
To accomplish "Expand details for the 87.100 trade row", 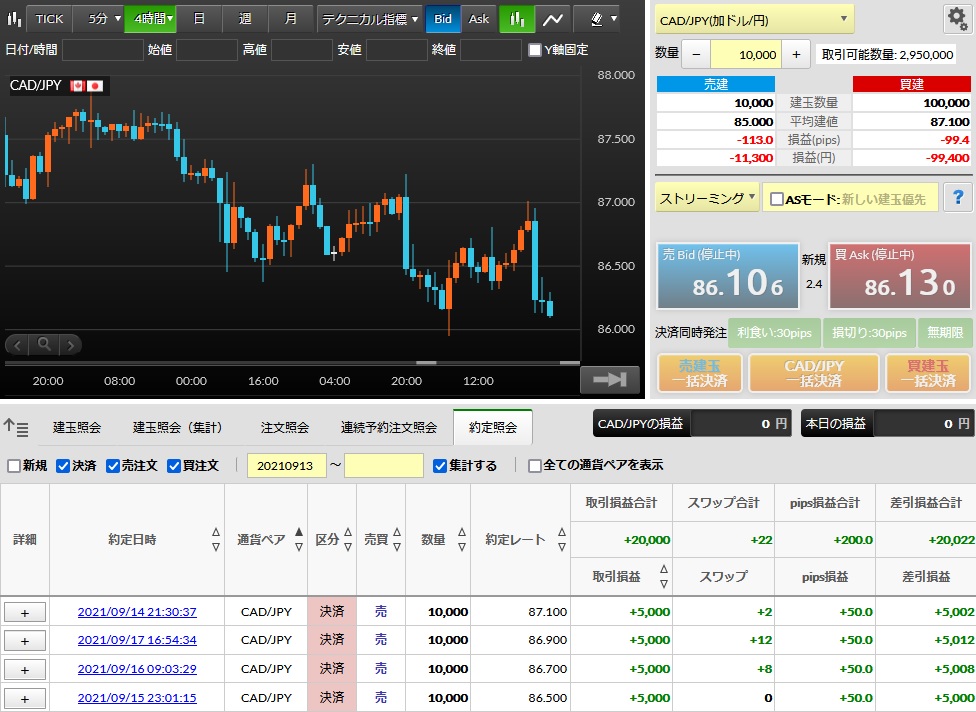I will tap(25, 612).
